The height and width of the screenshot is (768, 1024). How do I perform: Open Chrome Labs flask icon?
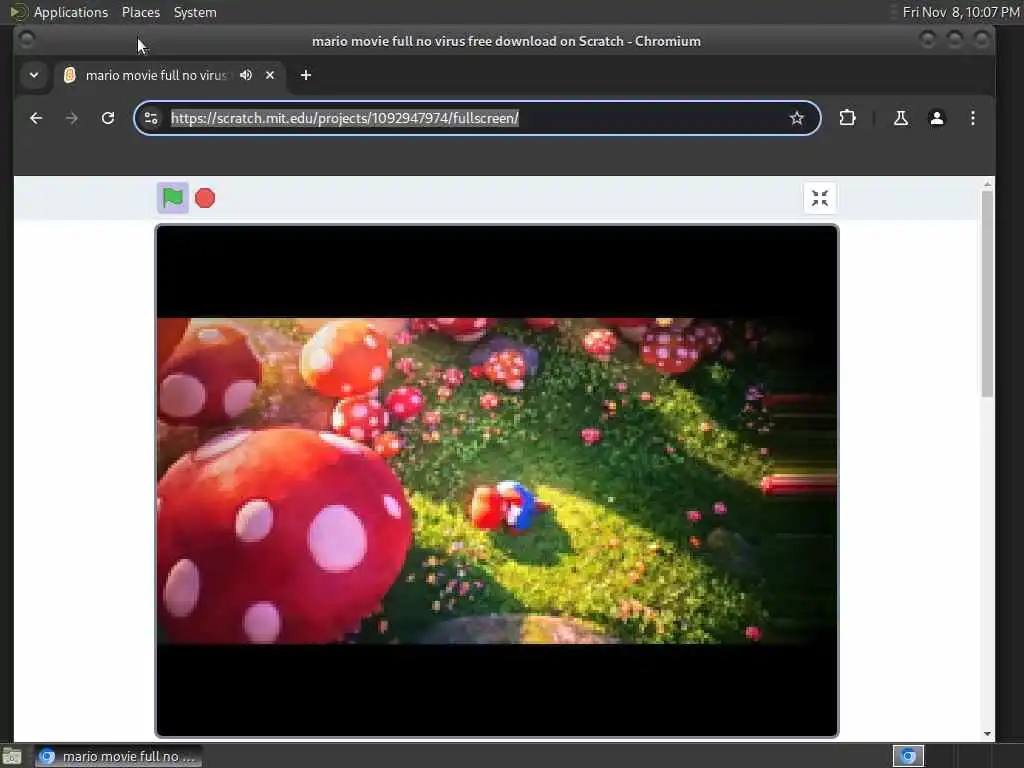(x=901, y=118)
